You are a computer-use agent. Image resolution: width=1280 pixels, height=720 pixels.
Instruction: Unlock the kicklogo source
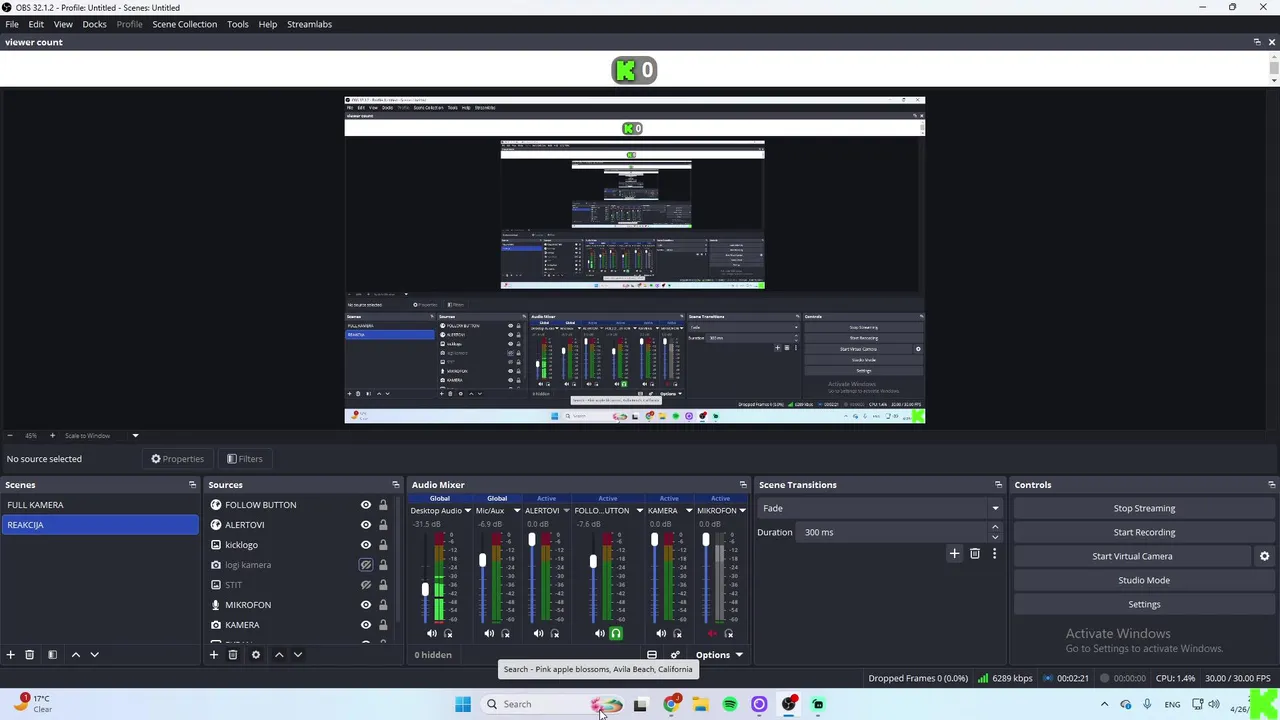(383, 545)
